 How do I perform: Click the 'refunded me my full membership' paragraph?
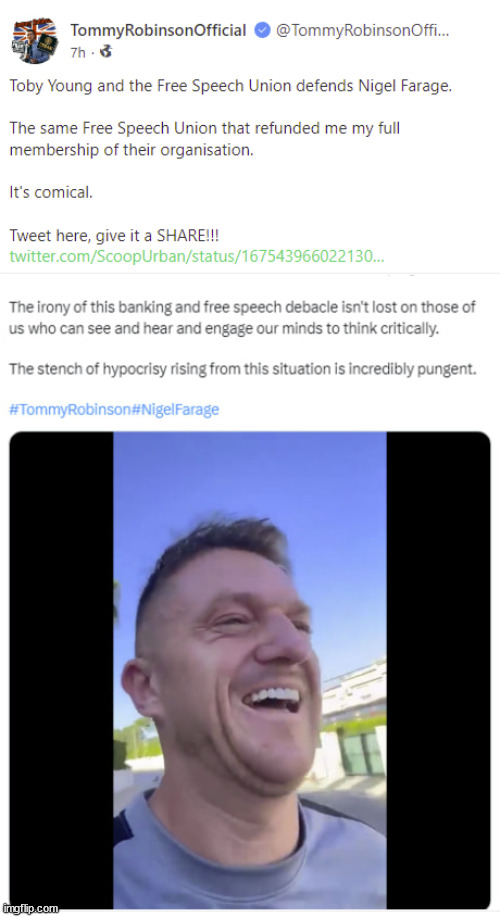[x=205, y=139]
